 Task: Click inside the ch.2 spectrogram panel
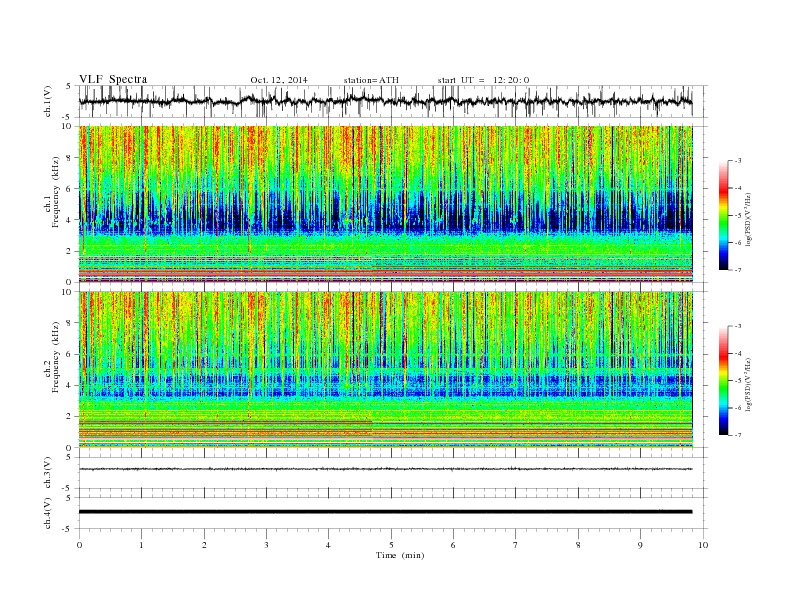point(385,369)
